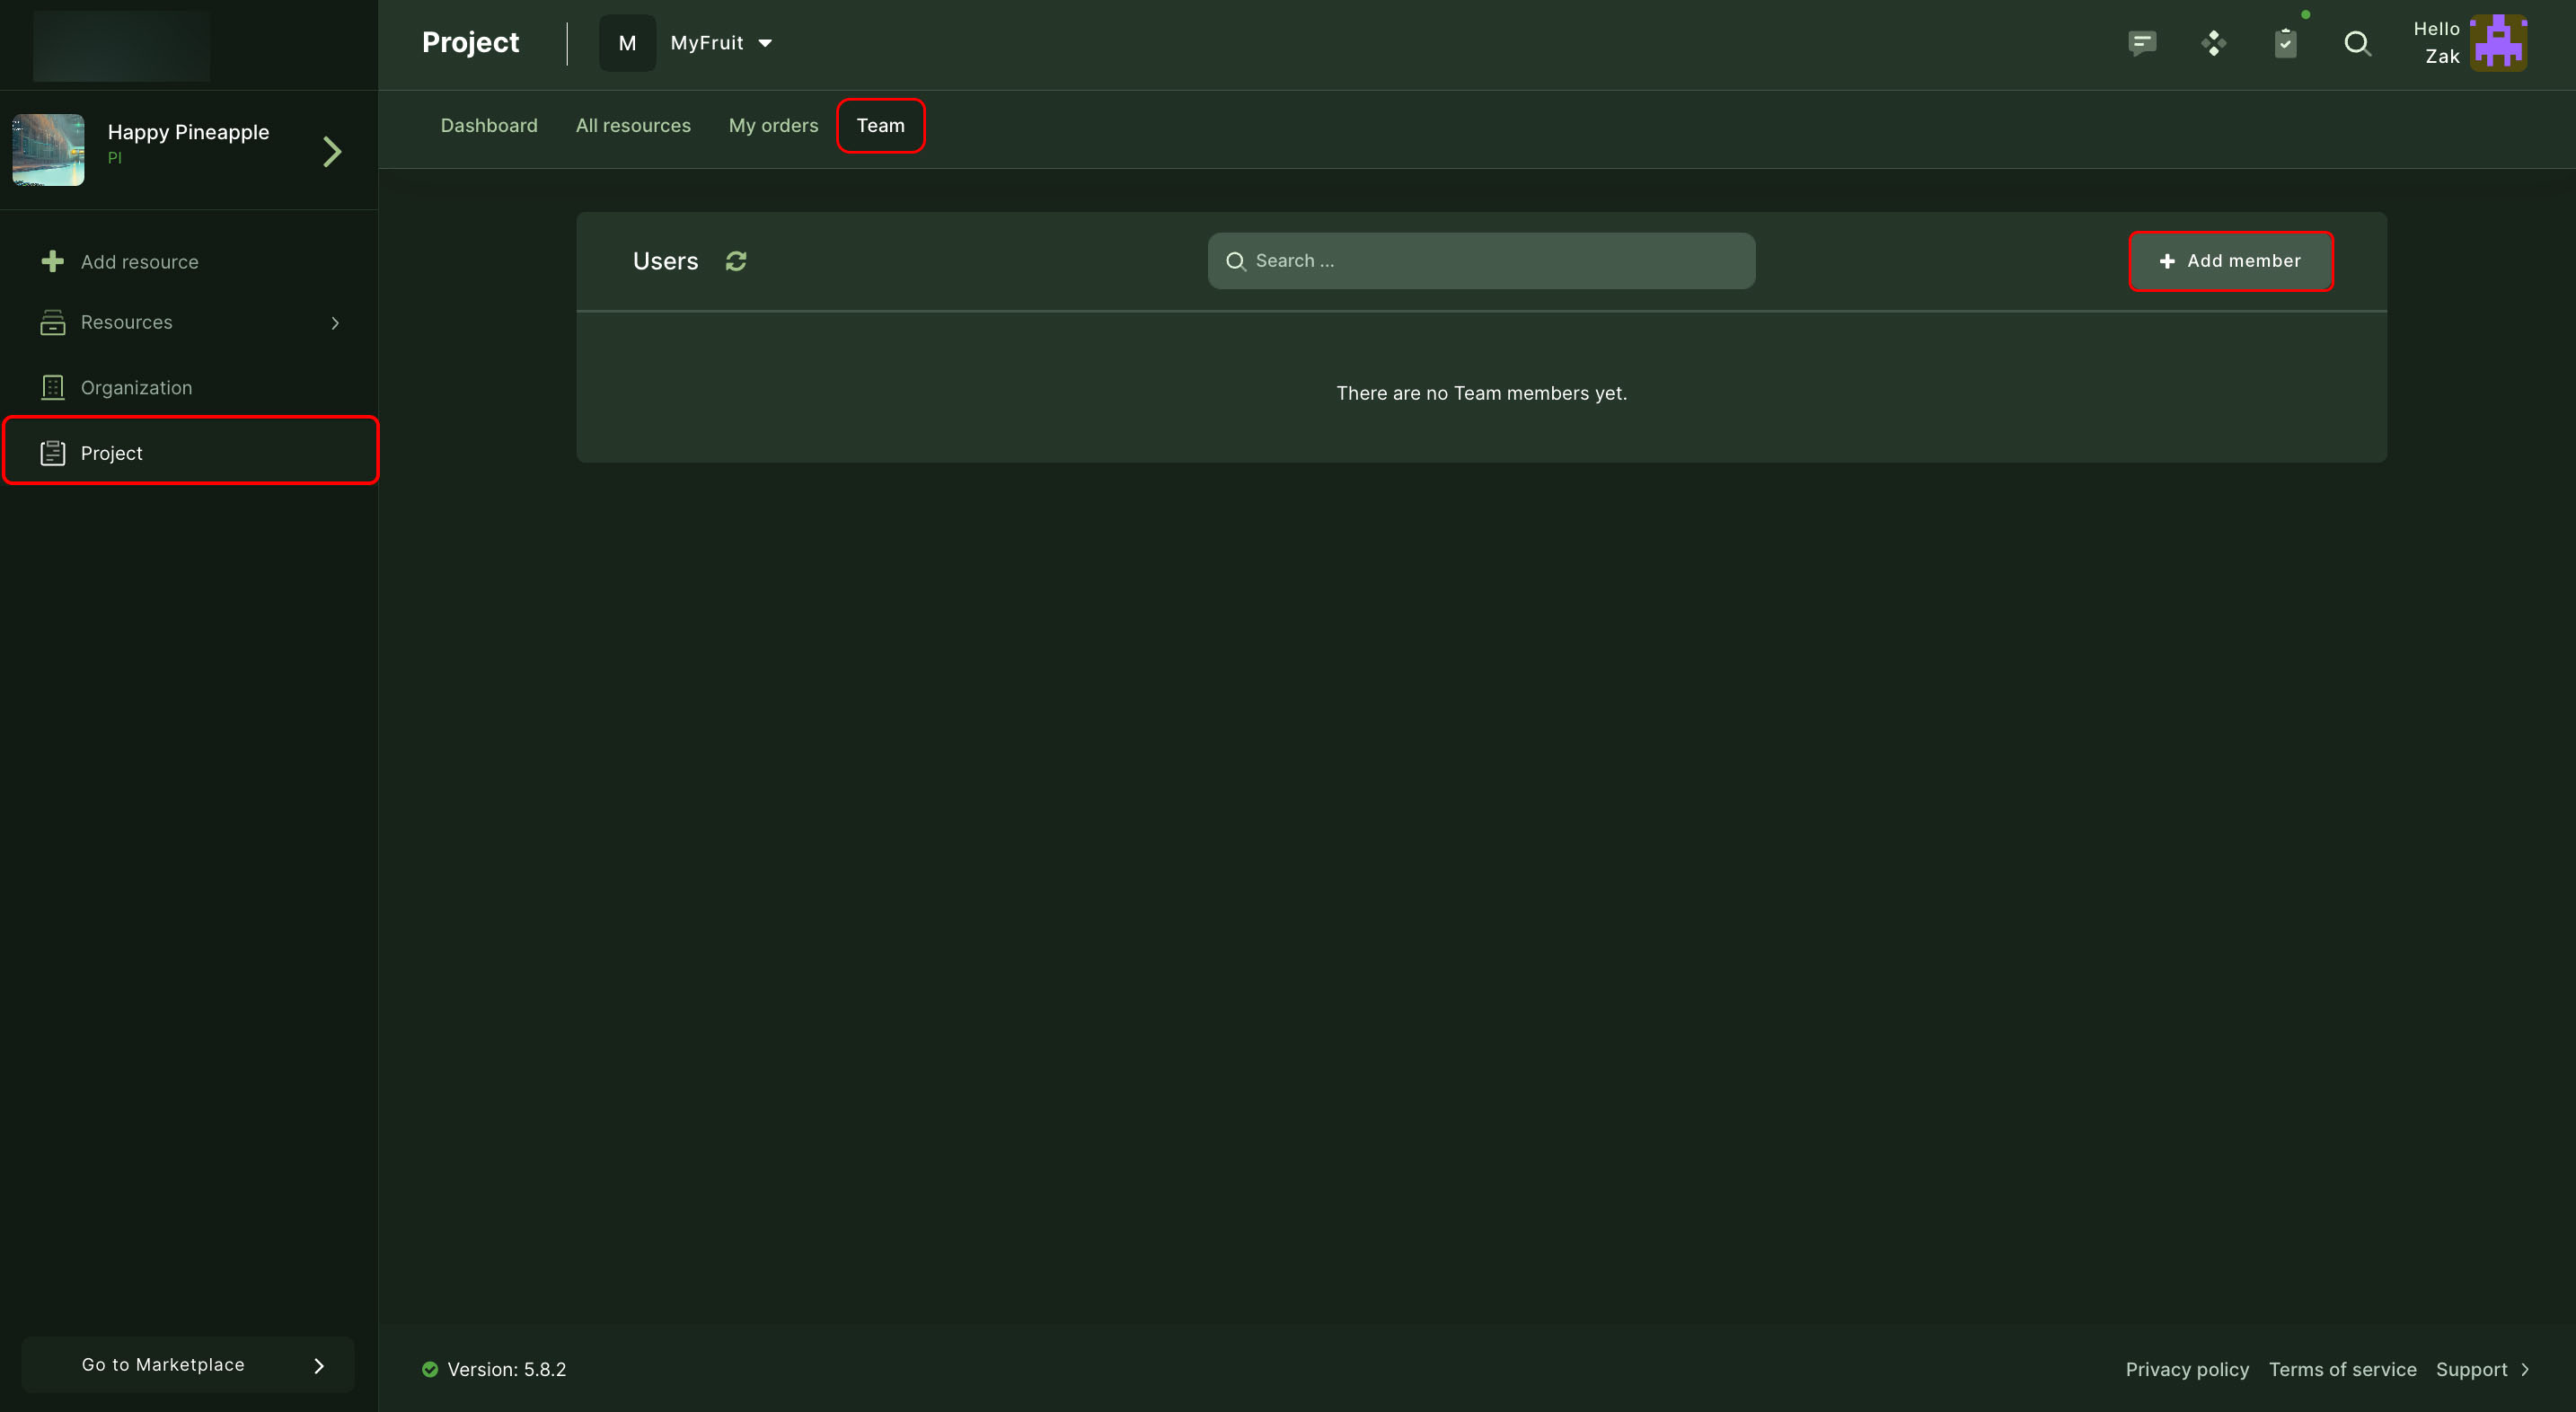Image resolution: width=2576 pixels, height=1412 pixels.
Task: Expand the Resources submenu
Action: [335, 323]
